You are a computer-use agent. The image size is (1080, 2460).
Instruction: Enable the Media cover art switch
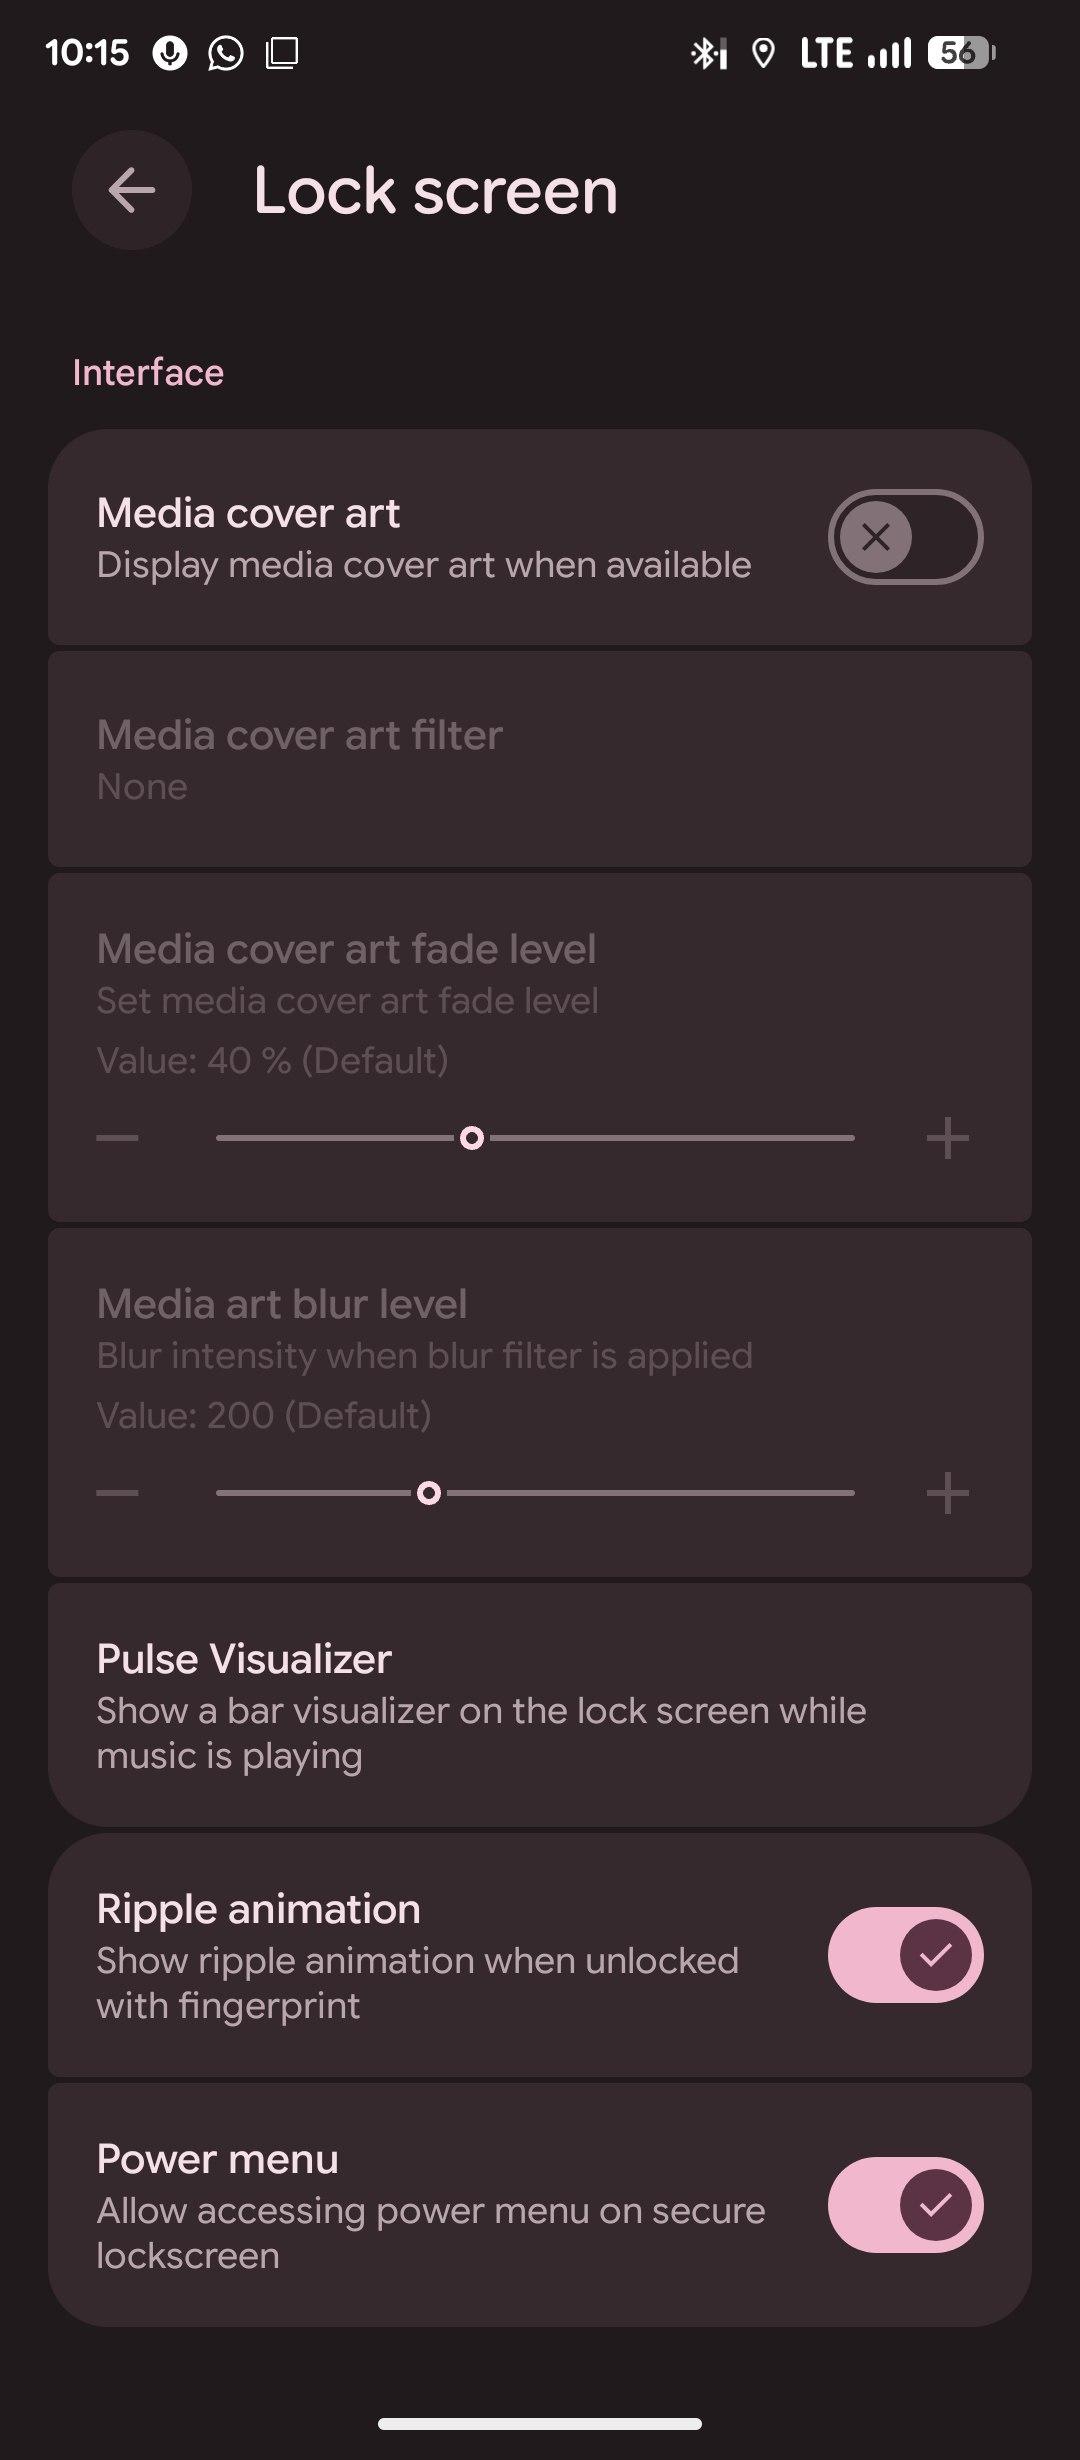coord(905,537)
